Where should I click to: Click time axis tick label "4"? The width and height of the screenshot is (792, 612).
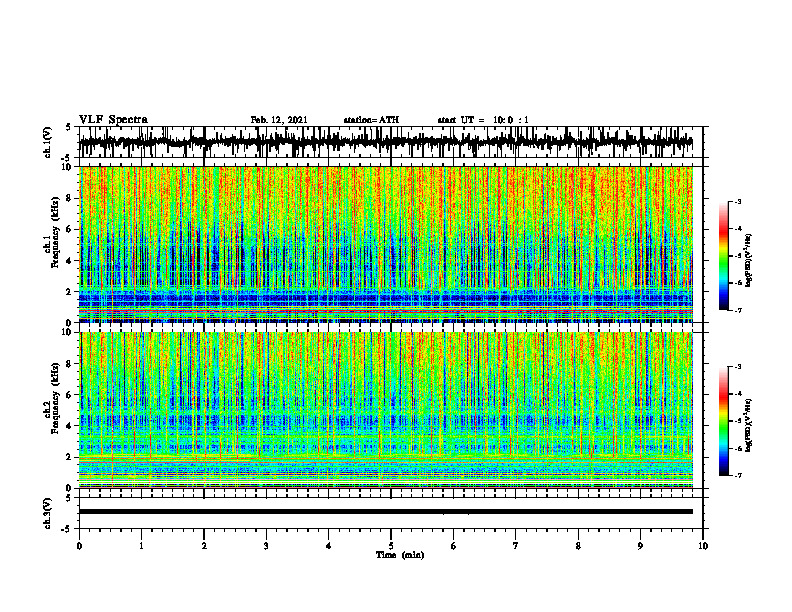pos(329,546)
